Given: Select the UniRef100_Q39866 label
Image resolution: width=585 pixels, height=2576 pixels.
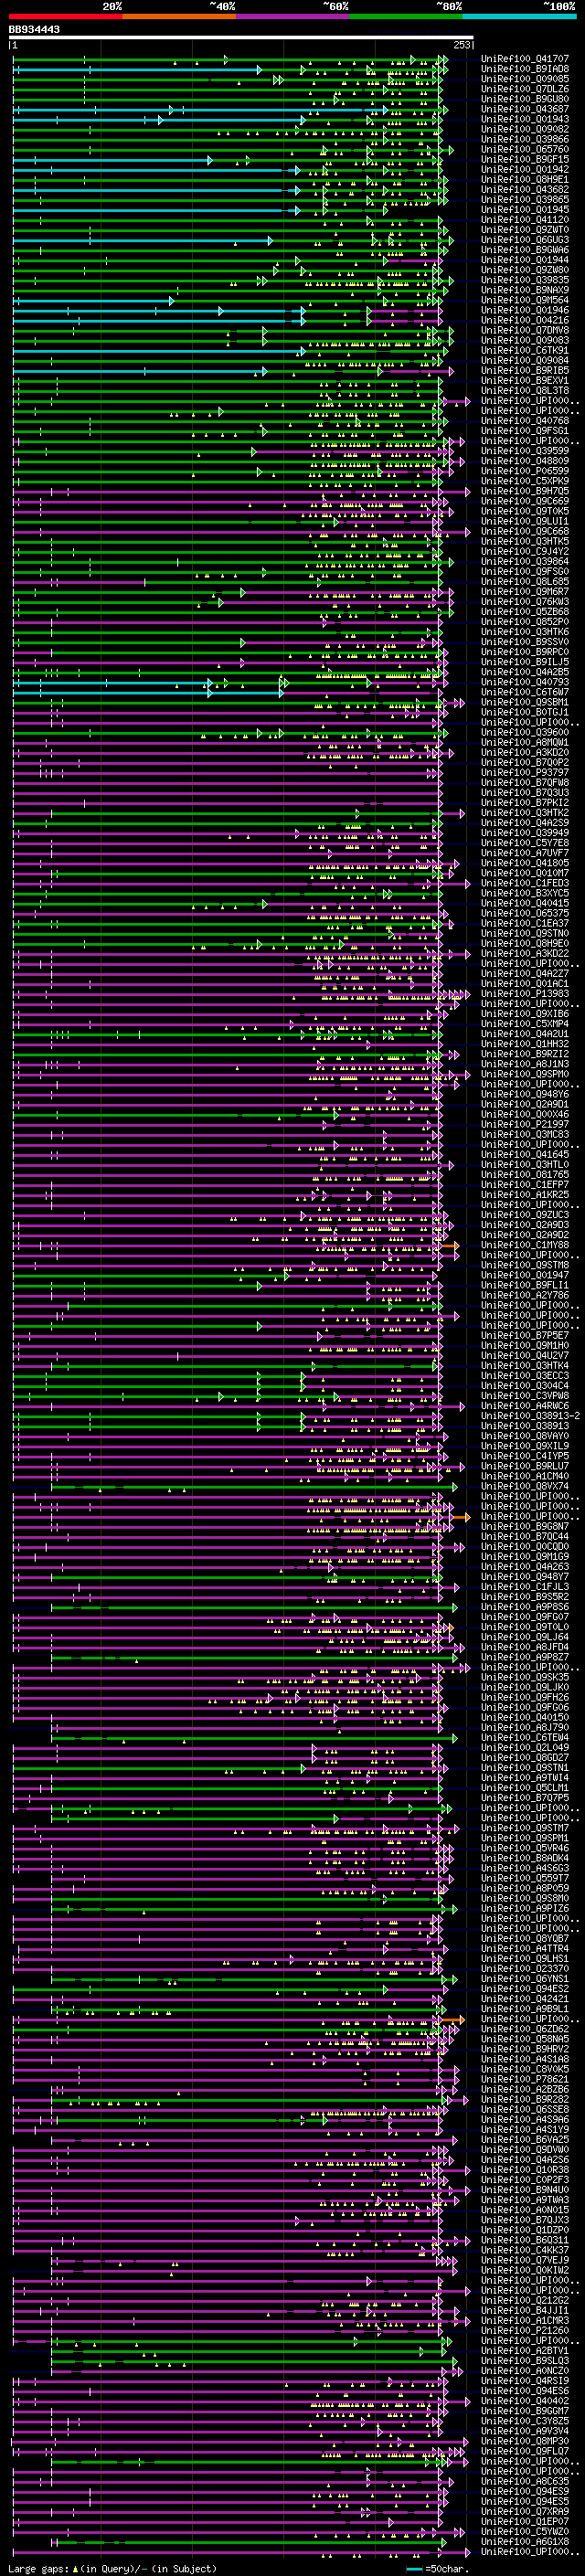Looking at the screenshot, I should (525, 139).
